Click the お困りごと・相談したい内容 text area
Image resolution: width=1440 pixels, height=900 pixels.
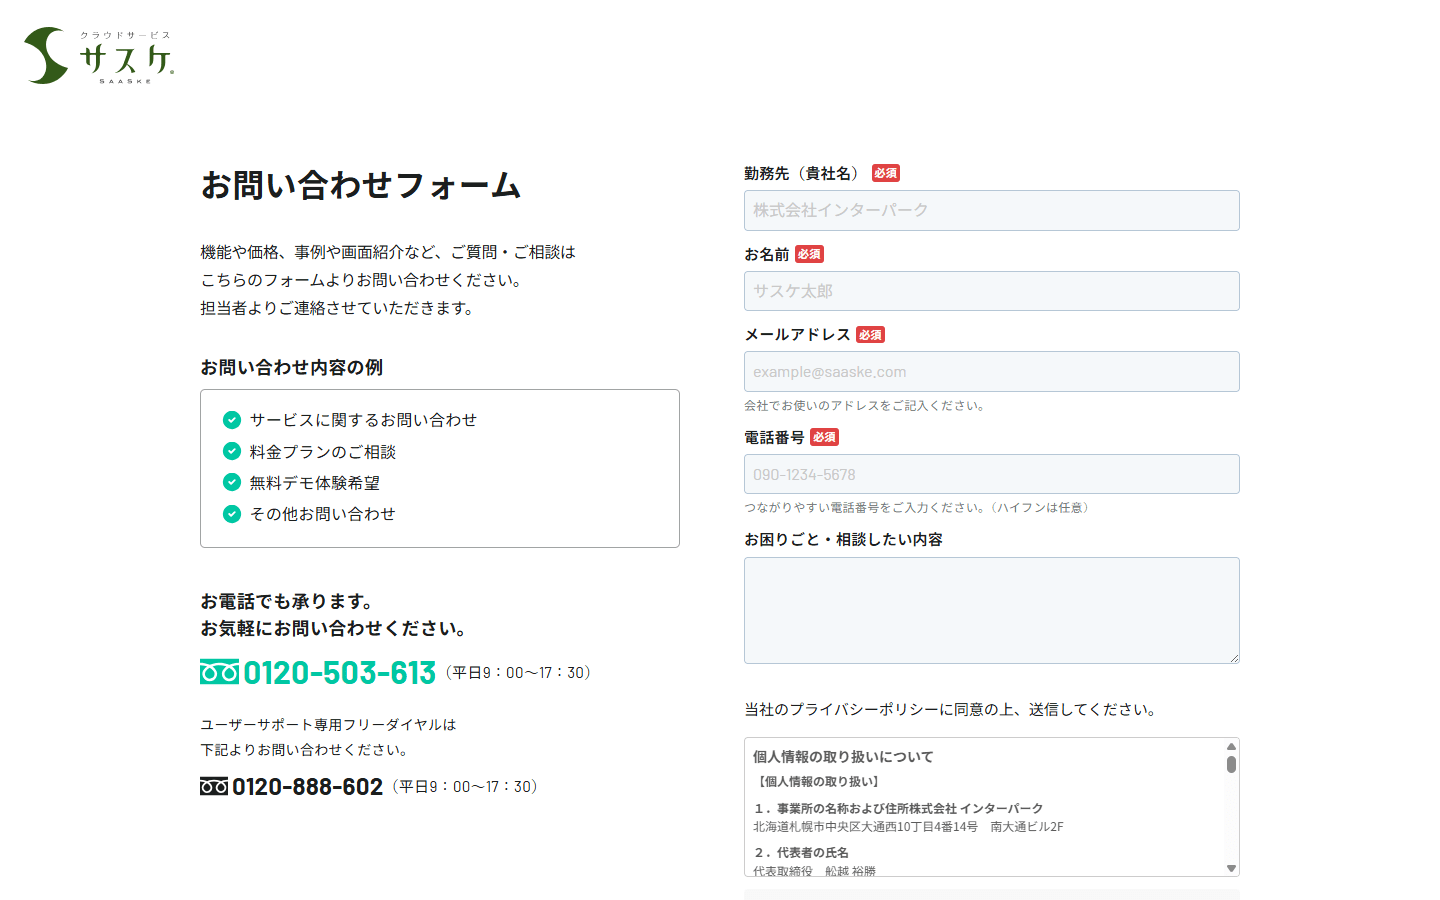point(991,609)
